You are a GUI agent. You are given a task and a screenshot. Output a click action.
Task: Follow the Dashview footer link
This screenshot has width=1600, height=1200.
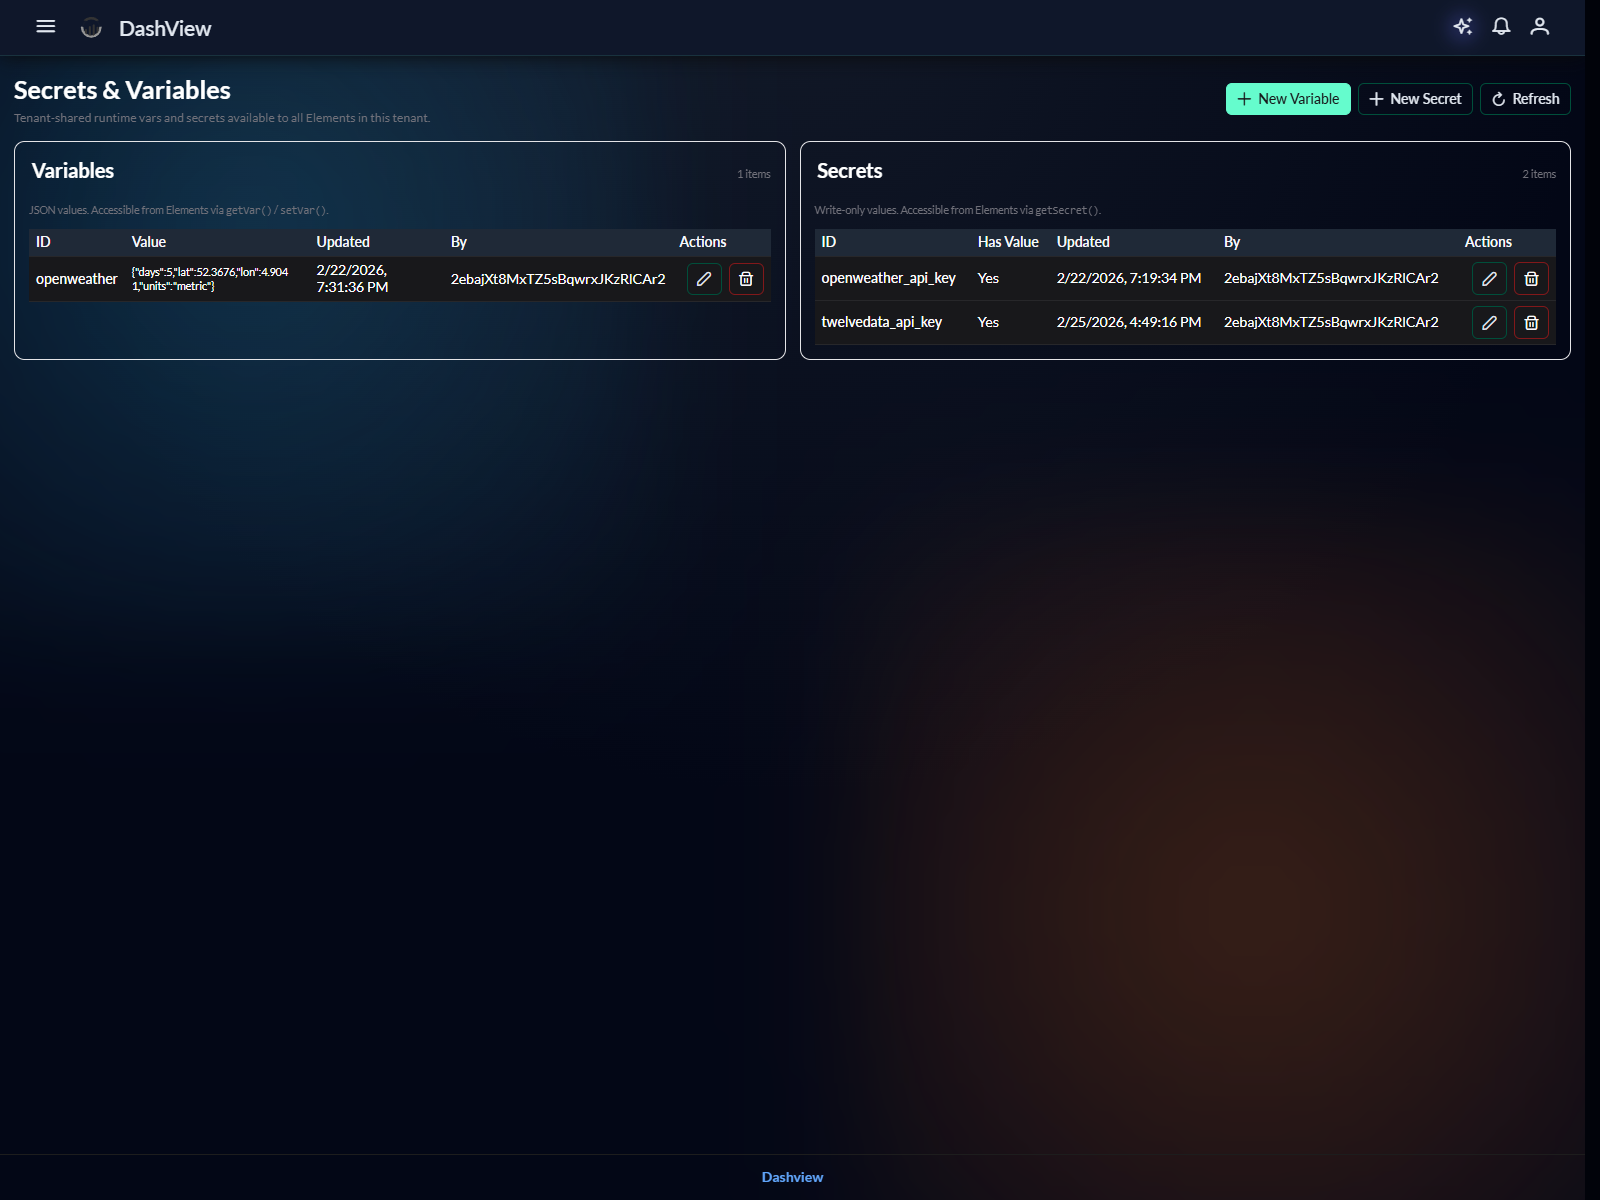pyautogui.click(x=792, y=1177)
